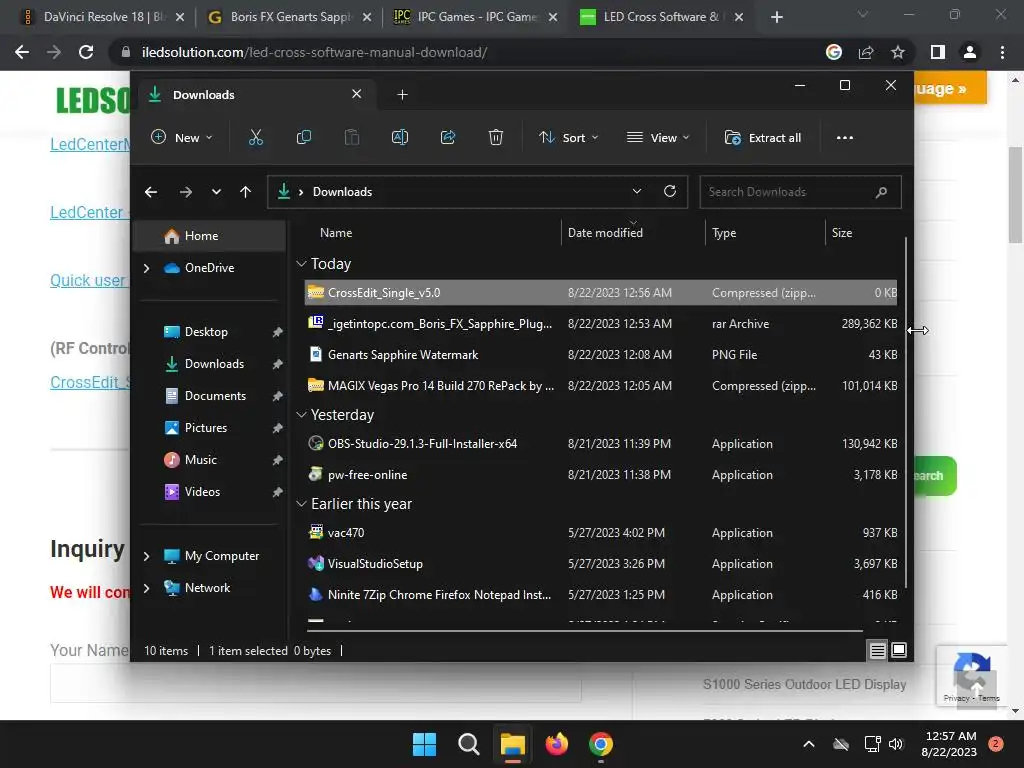Click the Share icon in Explorer toolbar
The height and width of the screenshot is (768, 1024).
point(448,138)
